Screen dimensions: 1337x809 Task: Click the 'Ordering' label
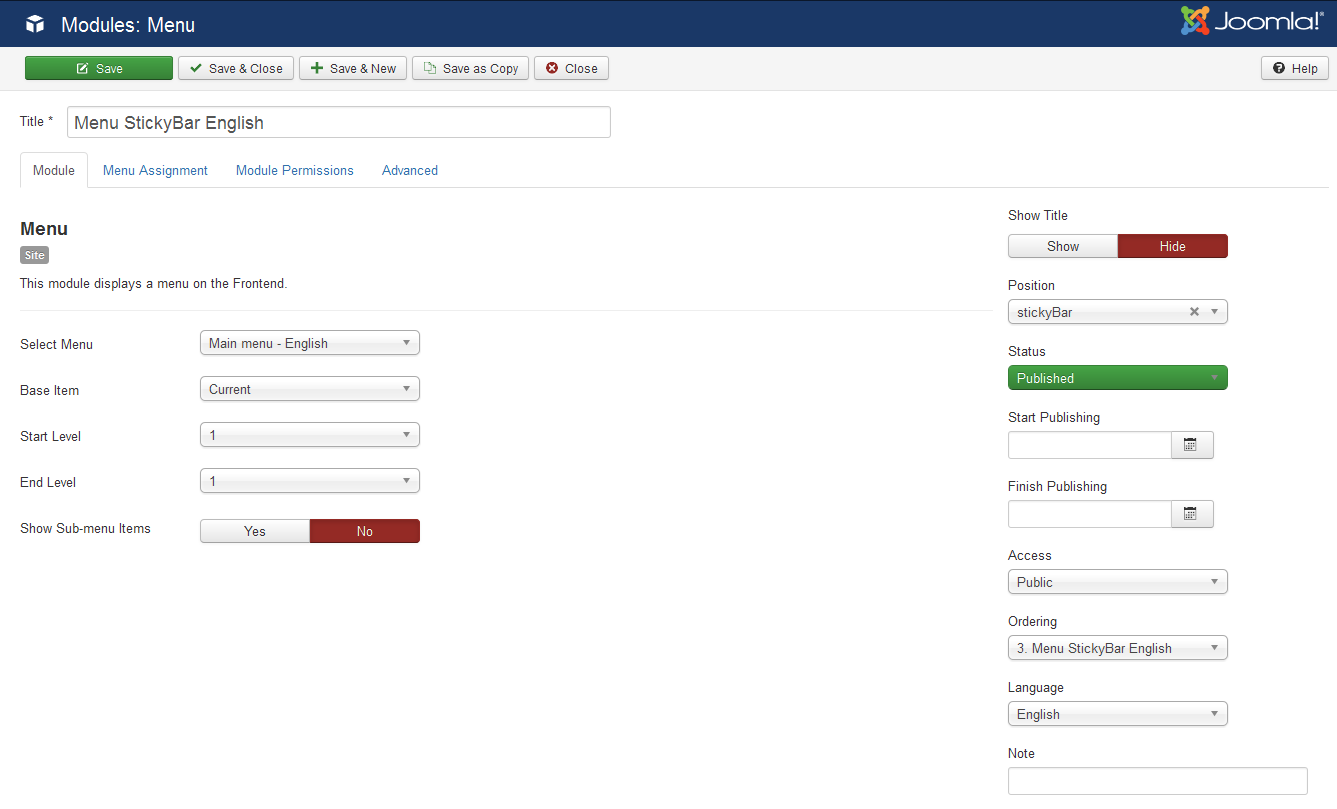point(1032,621)
